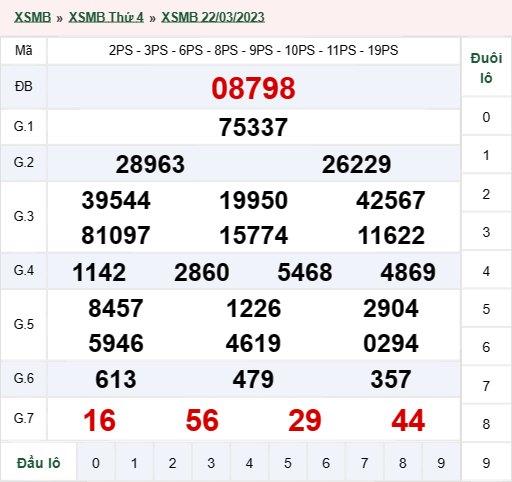The image size is (512, 482).
Task: Click the special prize number 08798
Action: pyautogui.click(x=253, y=88)
